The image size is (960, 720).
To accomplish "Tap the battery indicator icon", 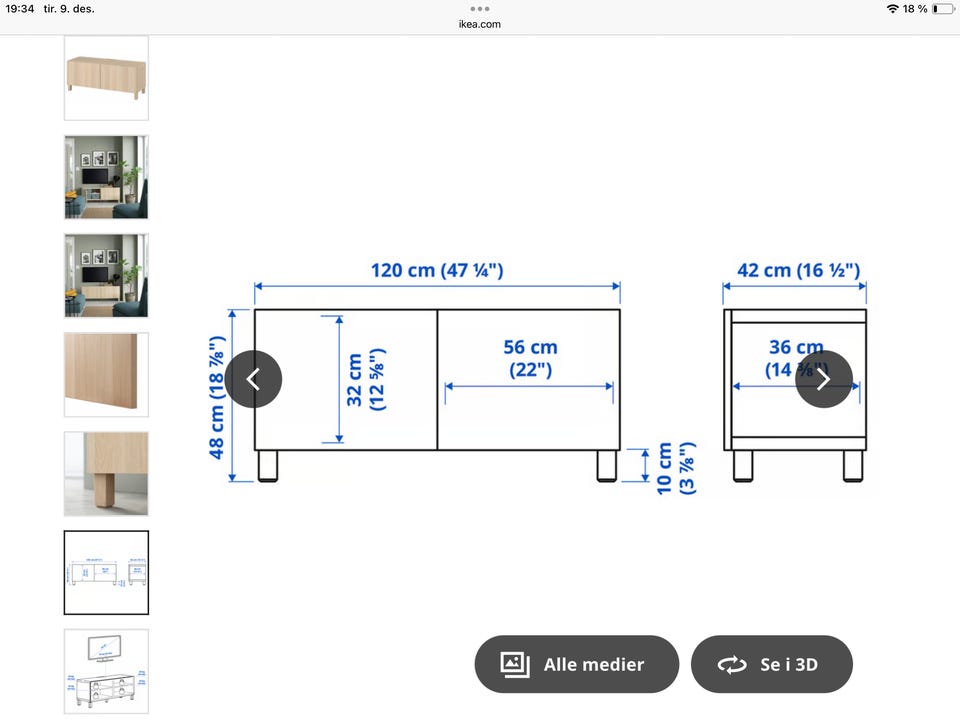I will click(x=943, y=9).
